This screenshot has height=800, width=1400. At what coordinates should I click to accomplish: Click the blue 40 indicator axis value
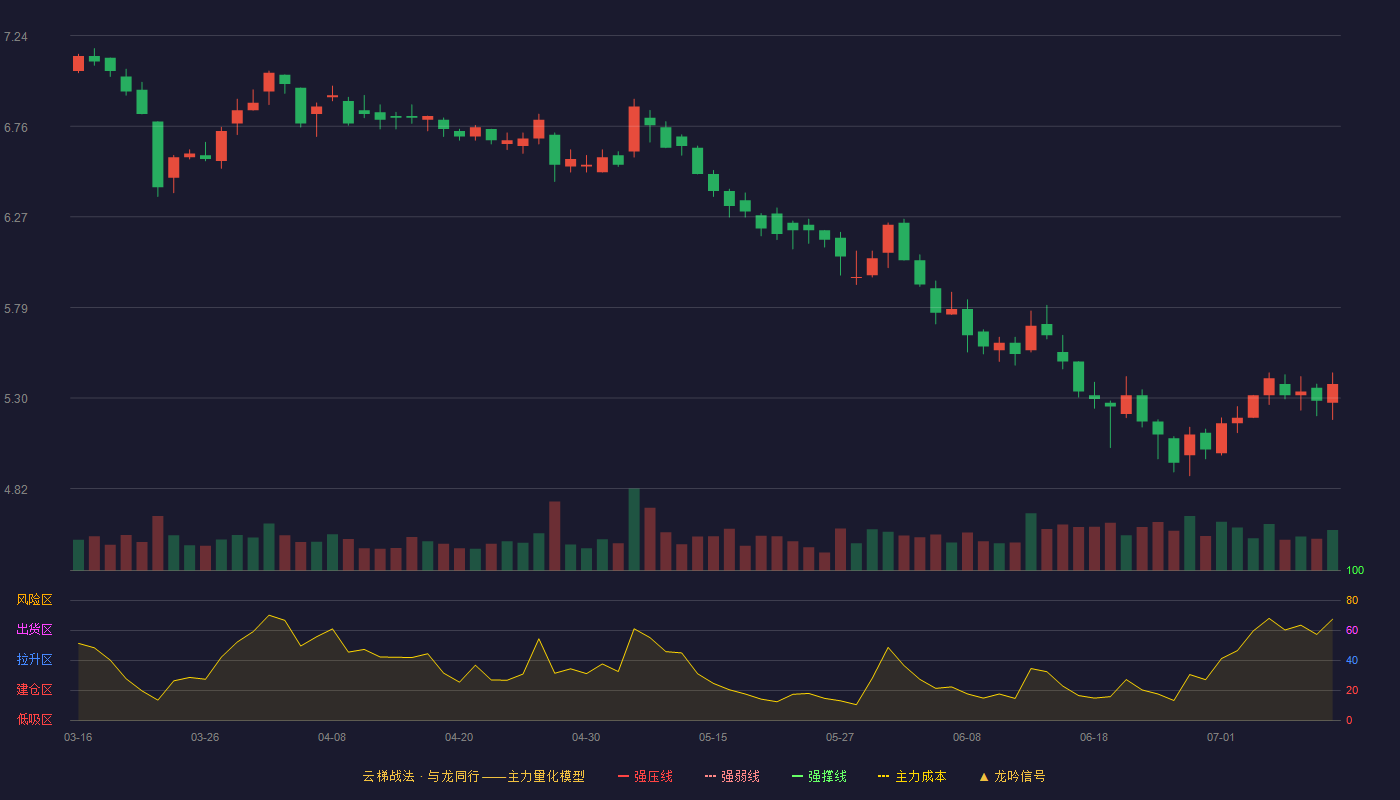(1352, 660)
